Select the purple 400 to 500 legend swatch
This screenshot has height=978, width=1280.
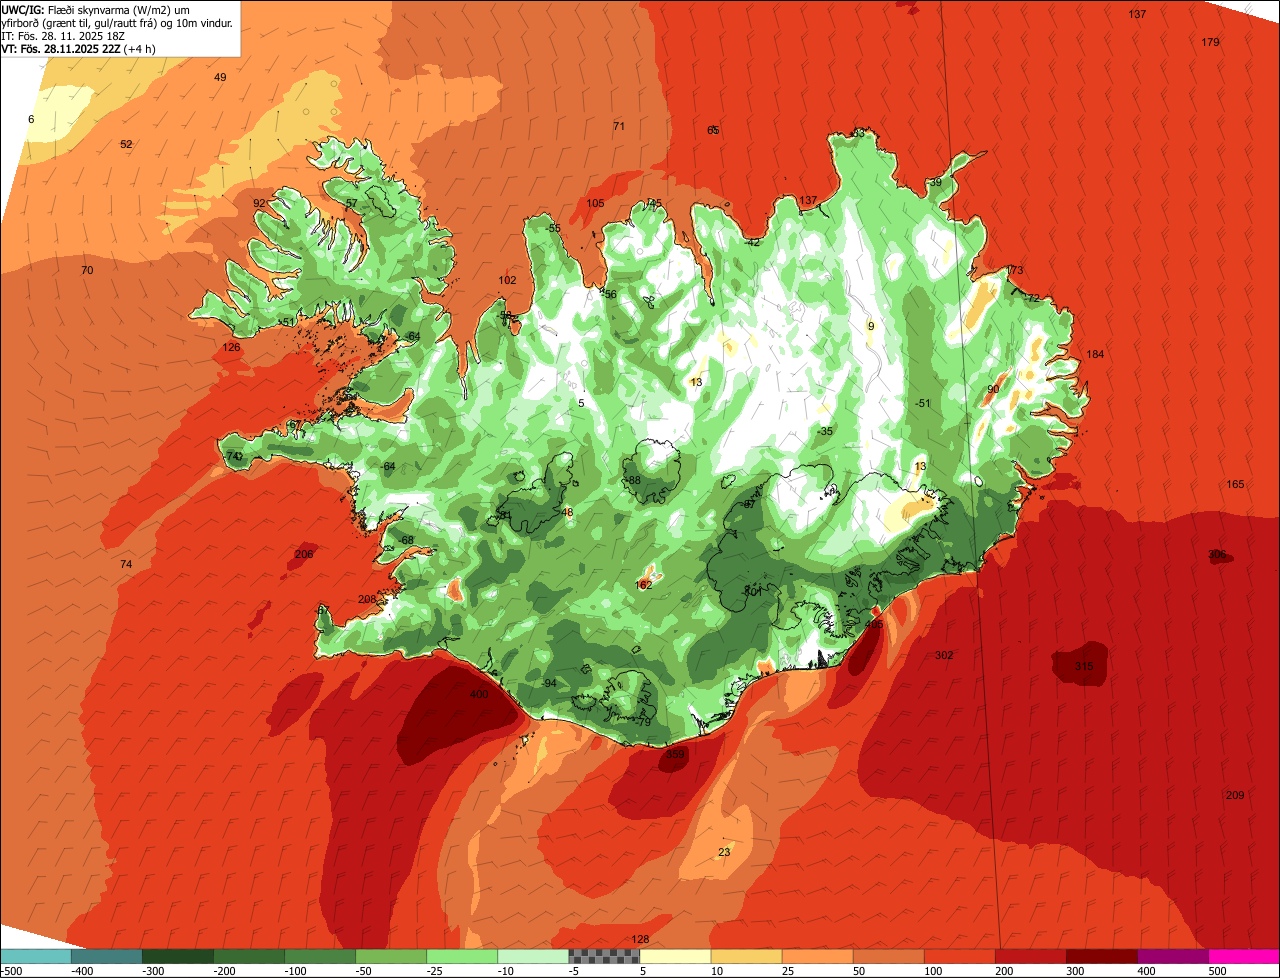coord(1173,956)
